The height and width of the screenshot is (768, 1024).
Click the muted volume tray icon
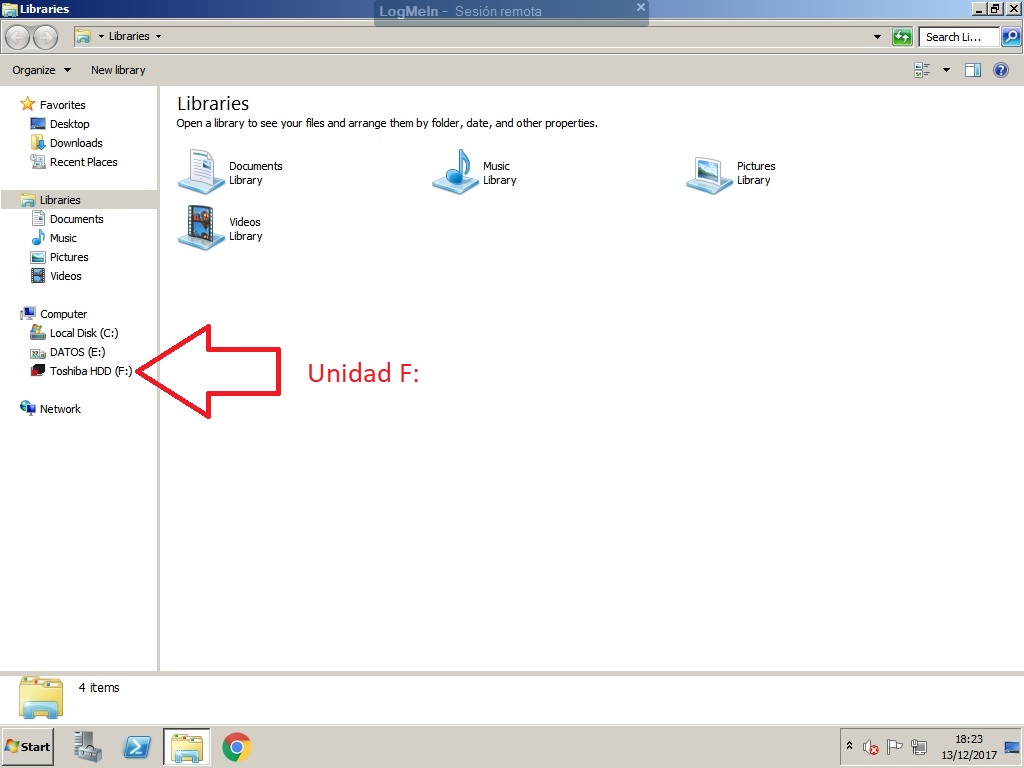870,747
